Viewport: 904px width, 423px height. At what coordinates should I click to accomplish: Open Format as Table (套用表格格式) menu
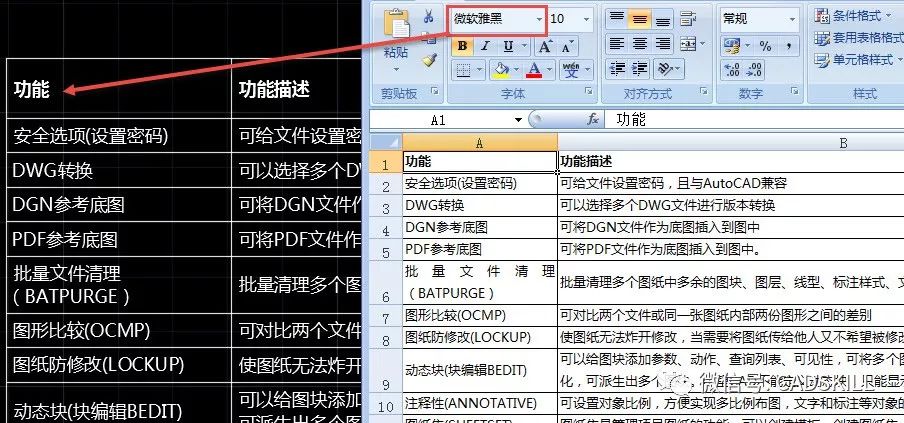858,38
